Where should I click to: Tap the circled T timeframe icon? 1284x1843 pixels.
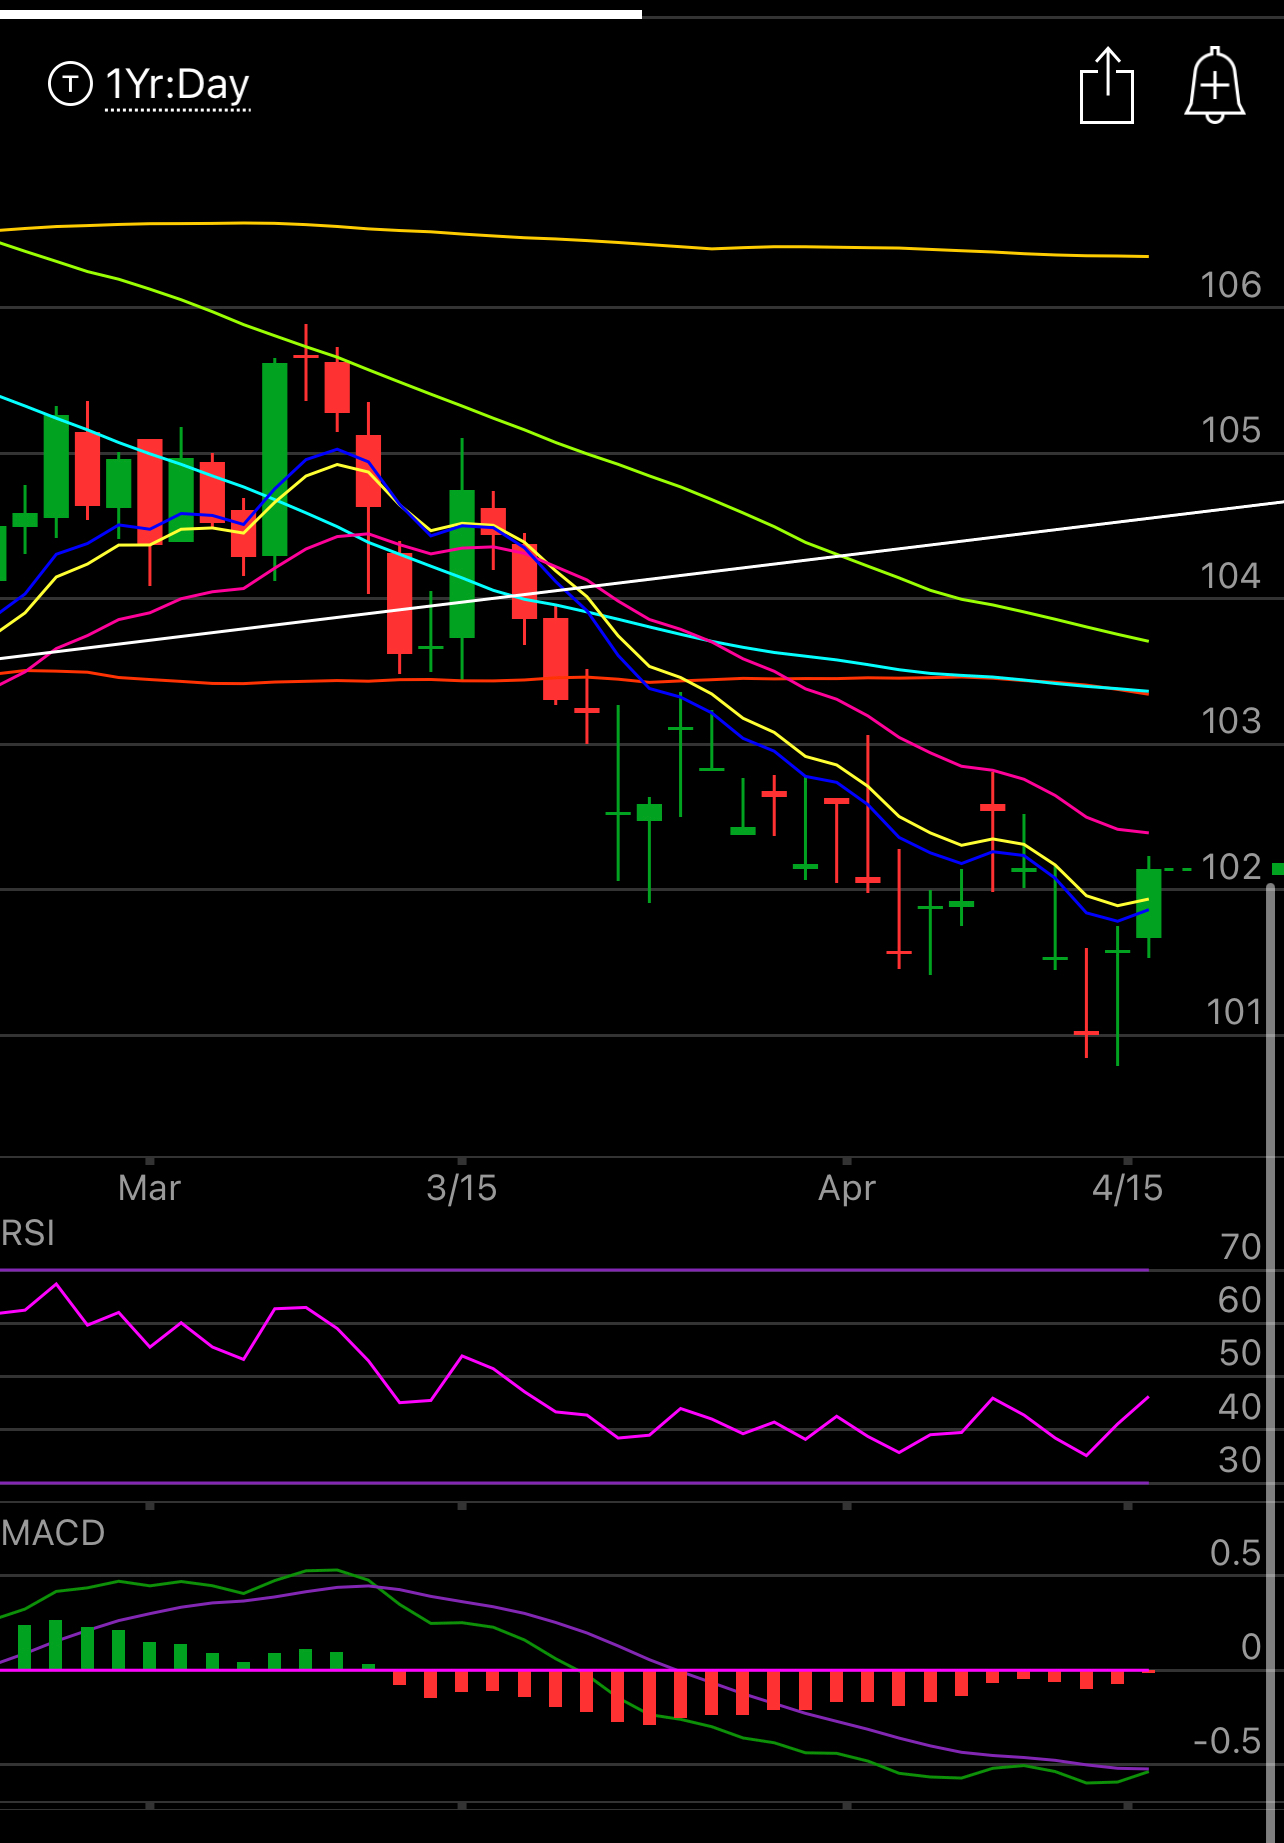click(x=70, y=83)
